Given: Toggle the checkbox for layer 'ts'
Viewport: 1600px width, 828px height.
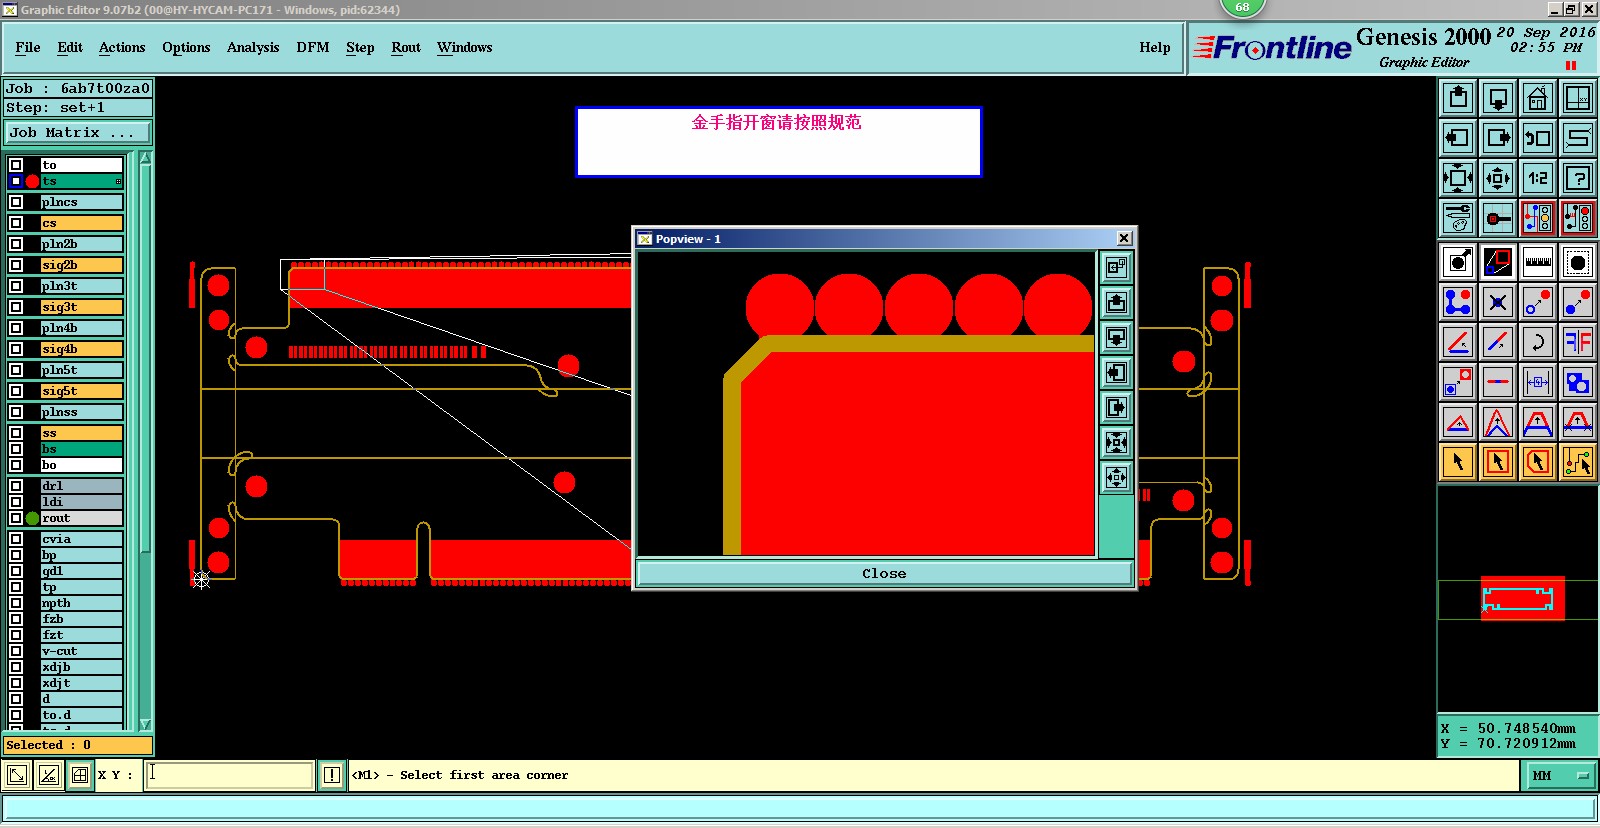Looking at the screenshot, I should pos(16,181).
